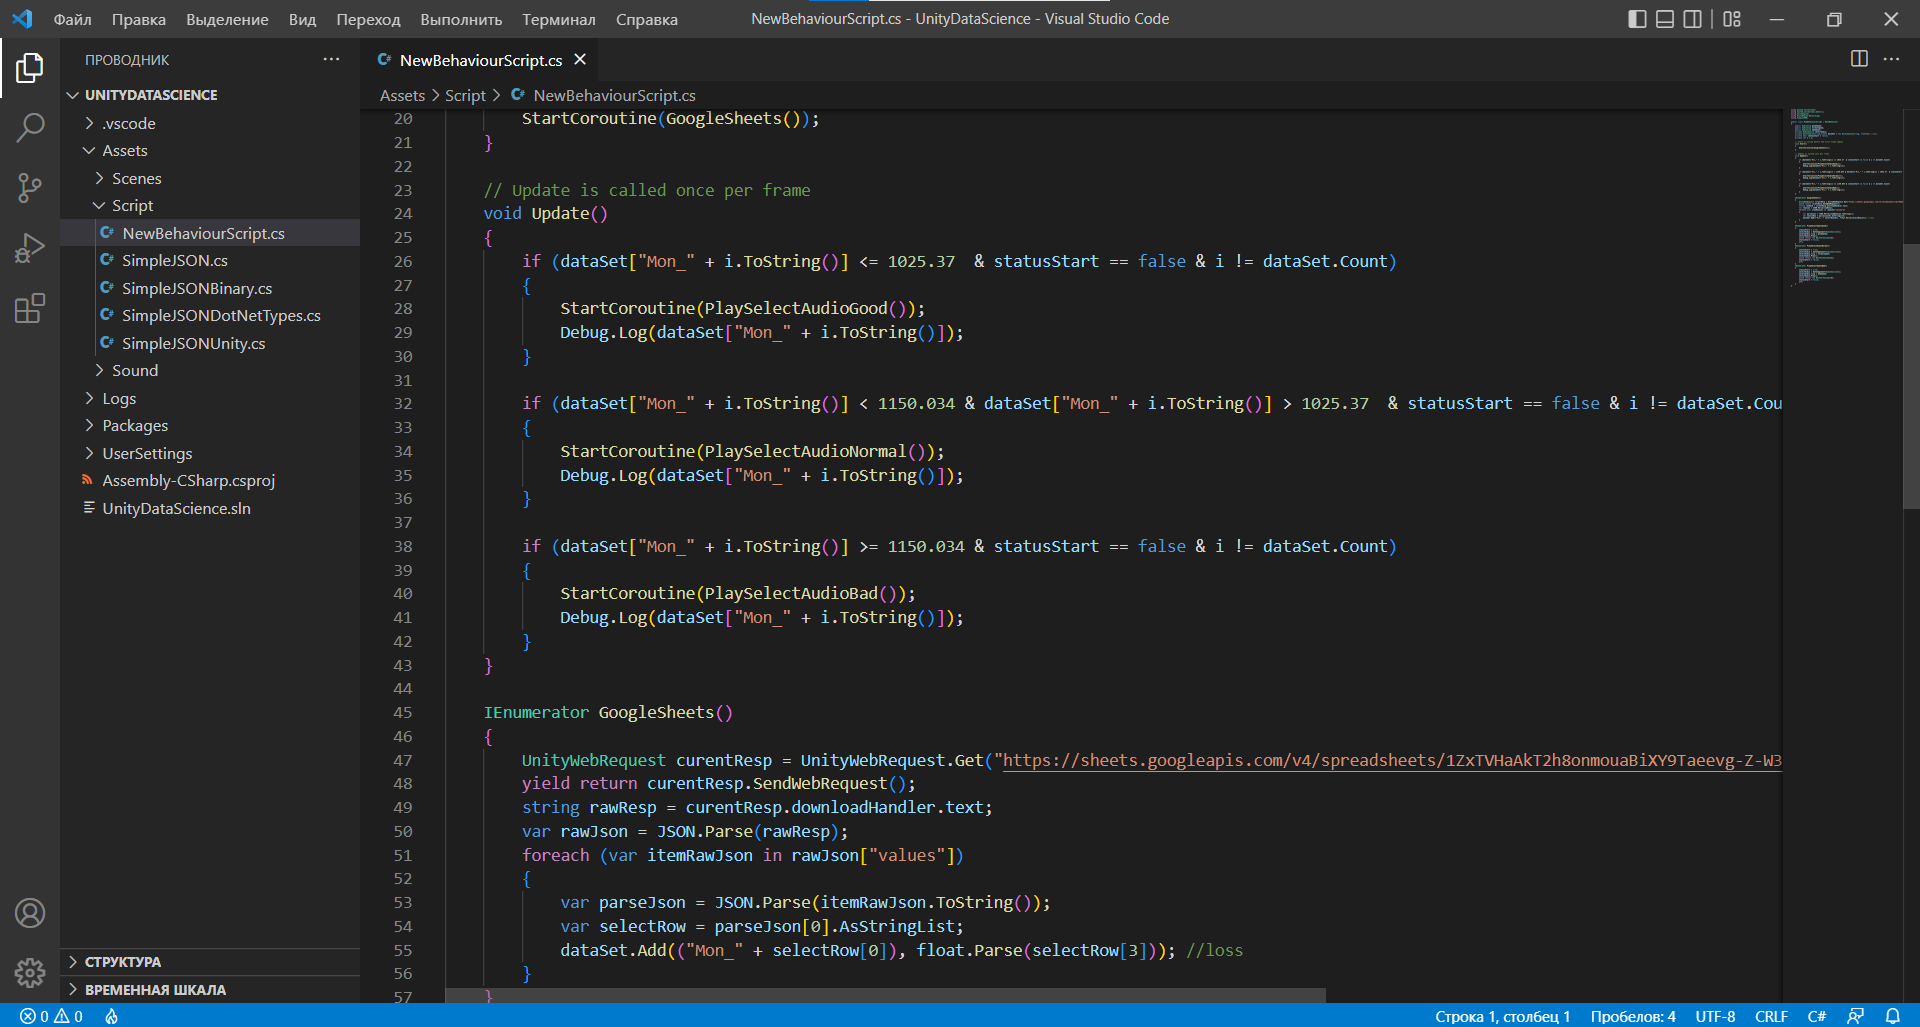Open the Run and Debug panel
Screen dimensions: 1920x1027
click(x=30, y=248)
